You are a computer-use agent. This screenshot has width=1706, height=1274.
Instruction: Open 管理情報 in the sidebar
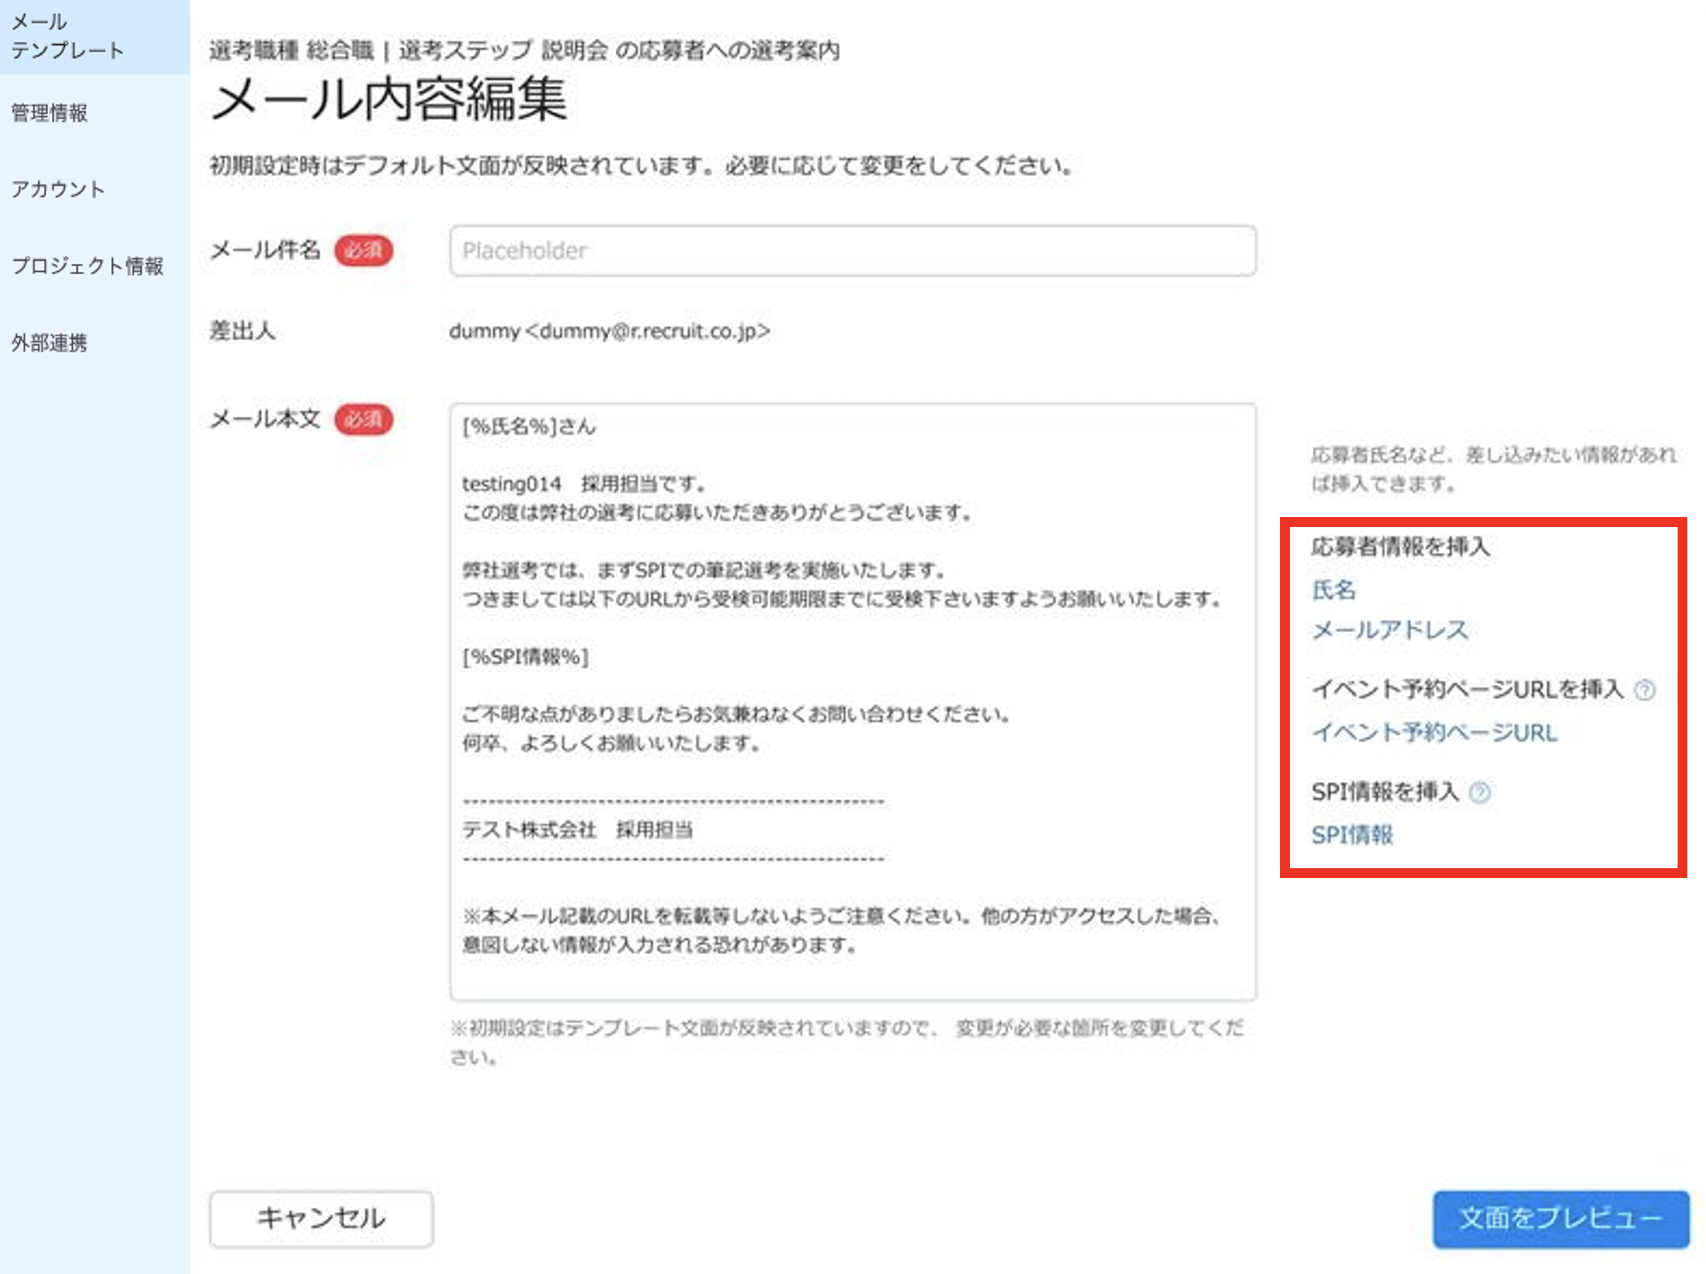tap(49, 113)
